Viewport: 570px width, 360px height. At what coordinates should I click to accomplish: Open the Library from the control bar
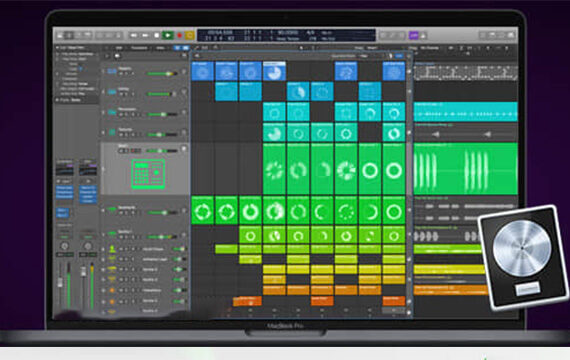60,35
